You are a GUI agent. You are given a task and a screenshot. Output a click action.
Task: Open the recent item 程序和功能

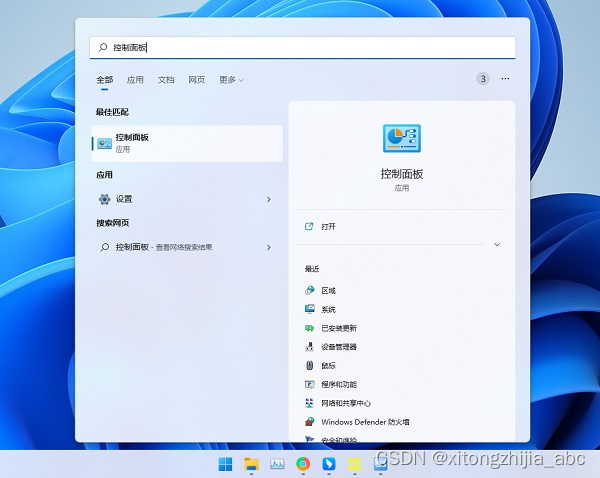pos(339,384)
